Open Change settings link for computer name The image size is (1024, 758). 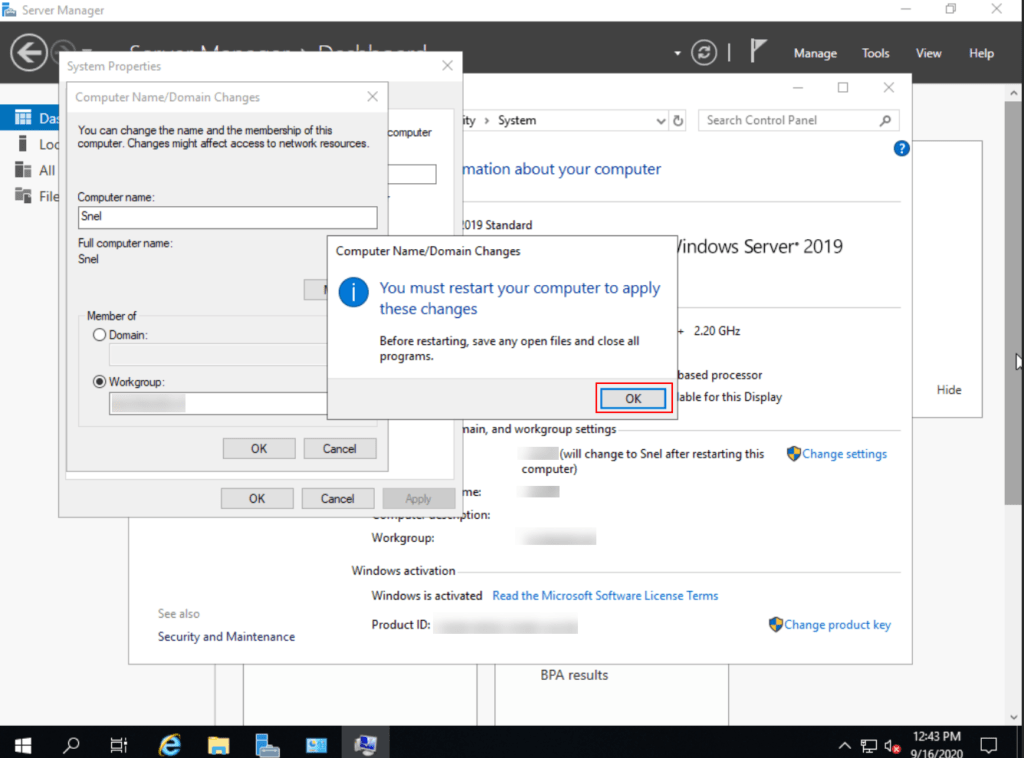pyautogui.click(x=843, y=453)
